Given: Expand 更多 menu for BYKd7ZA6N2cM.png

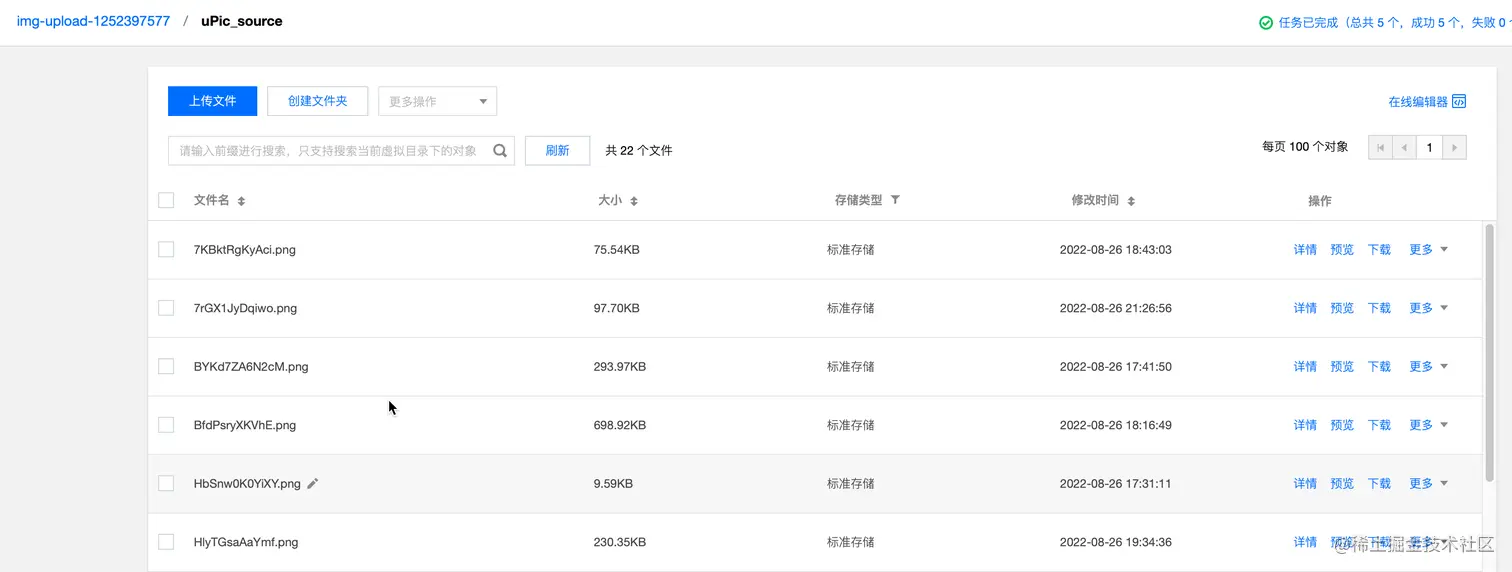Looking at the screenshot, I should [1428, 366].
